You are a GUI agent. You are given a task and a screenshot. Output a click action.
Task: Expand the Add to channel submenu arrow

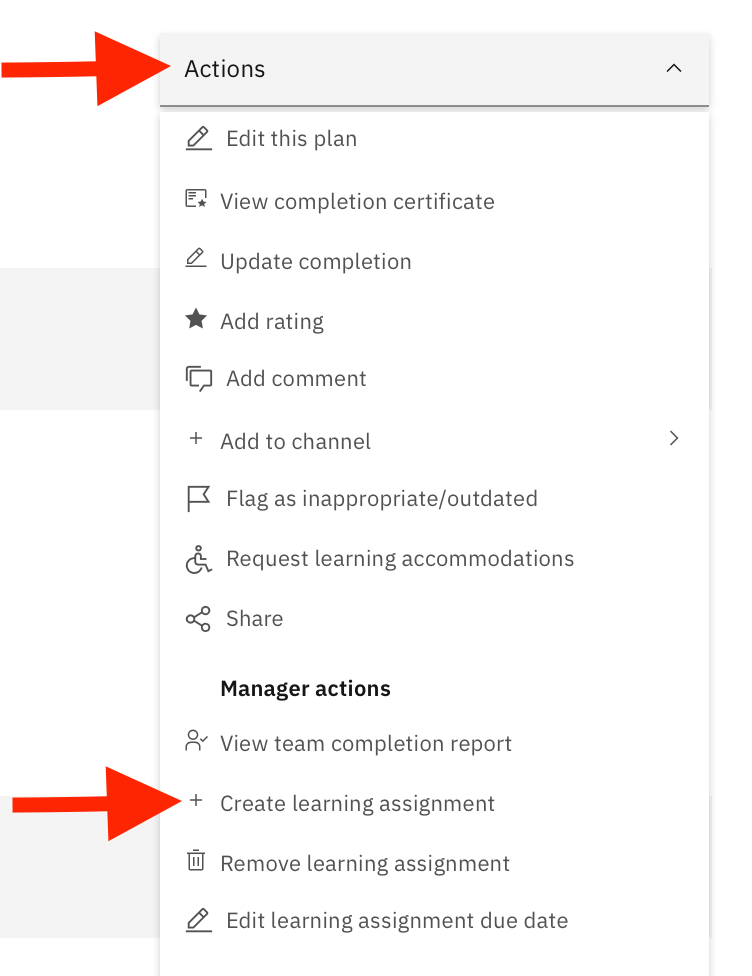coord(674,438)
